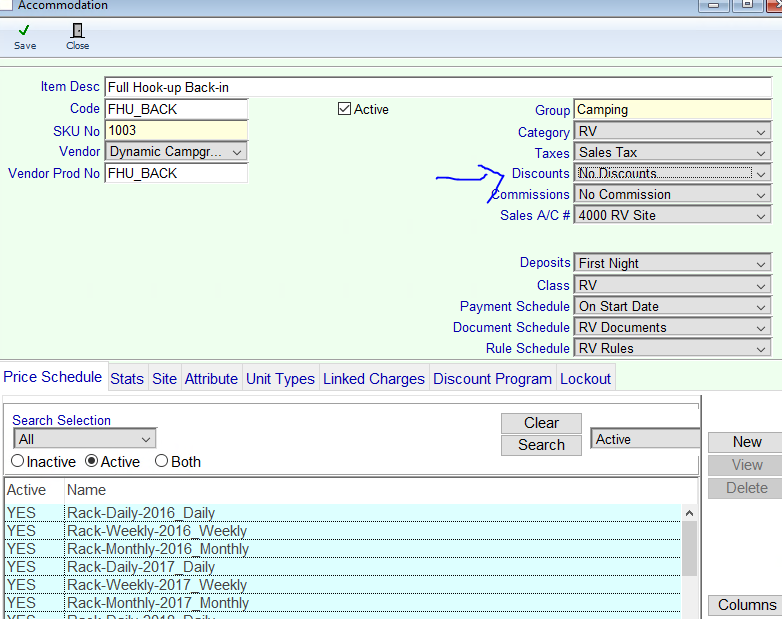Viewport: 782px width, 619px height.
Task: Click the Save checkmark icon
Action: click(x=24, y=30)
